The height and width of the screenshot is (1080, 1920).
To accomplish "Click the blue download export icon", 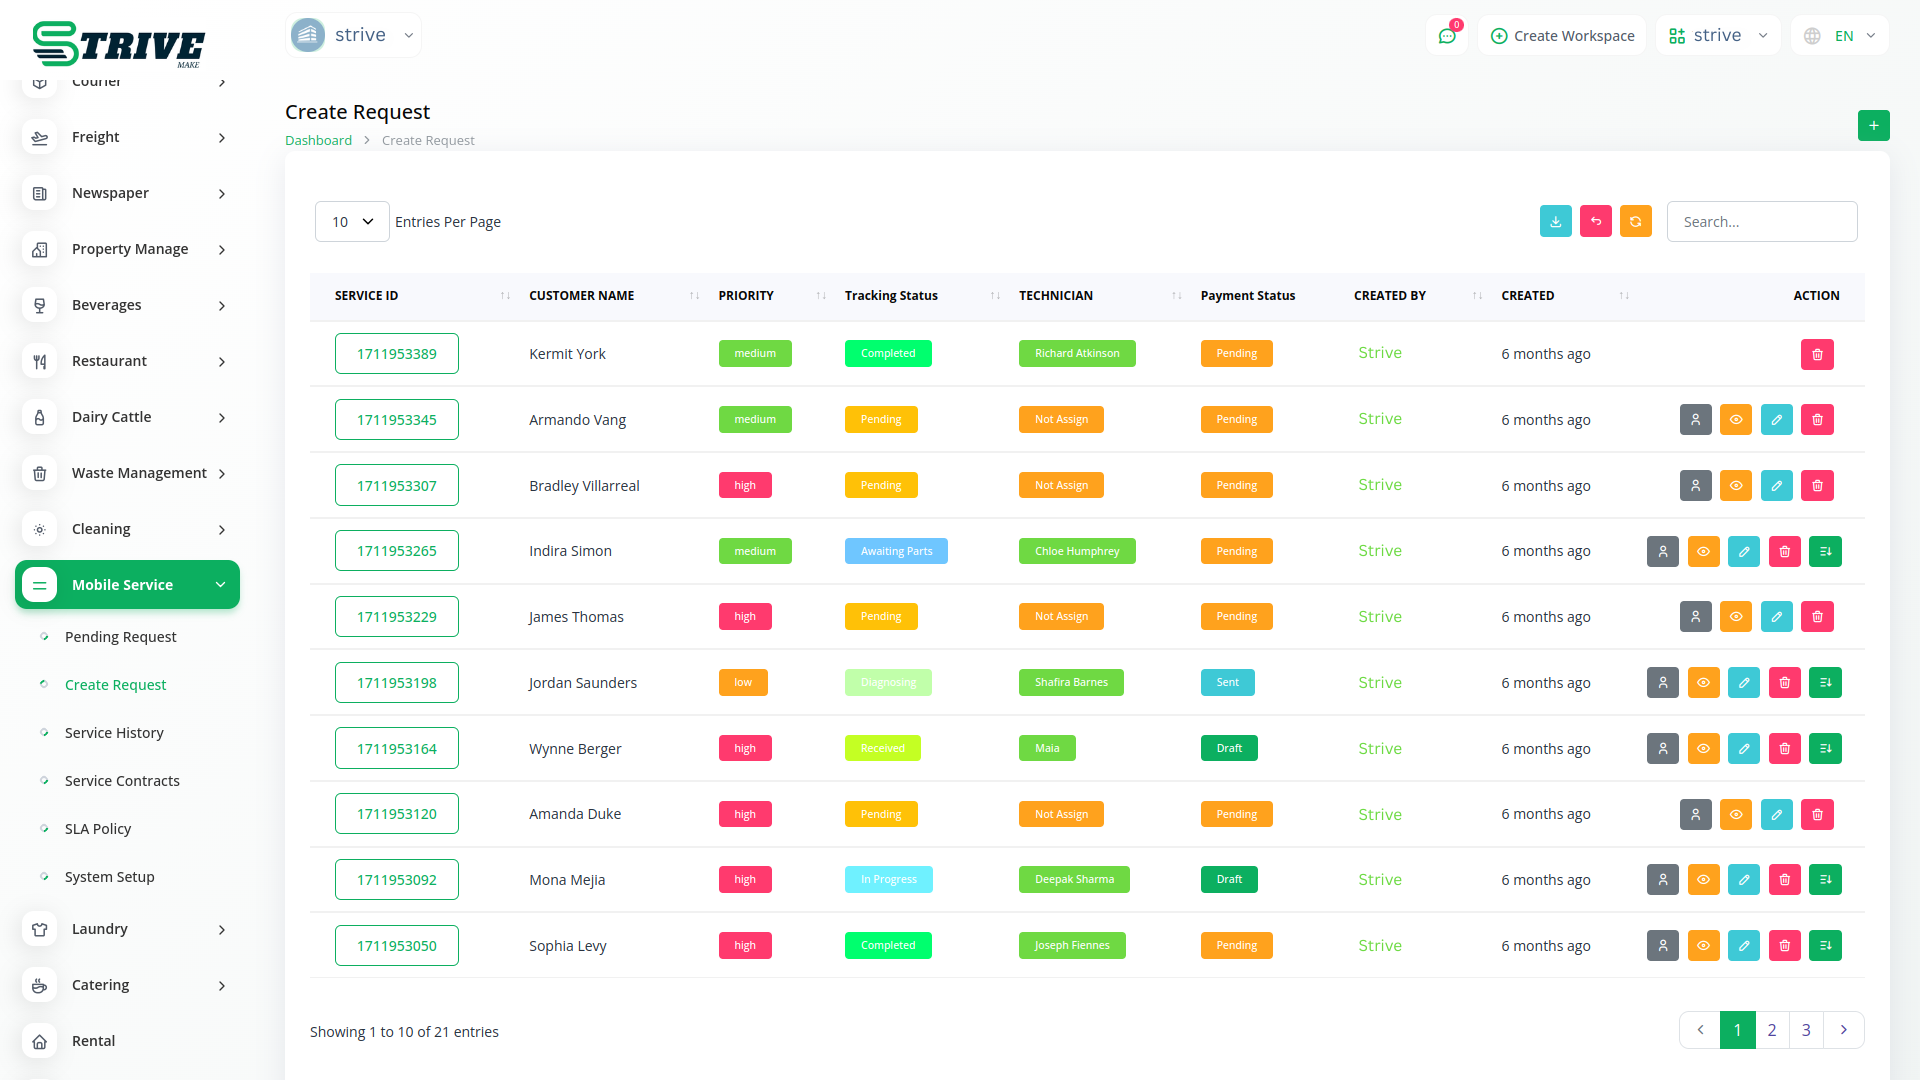I will 1555,222.
